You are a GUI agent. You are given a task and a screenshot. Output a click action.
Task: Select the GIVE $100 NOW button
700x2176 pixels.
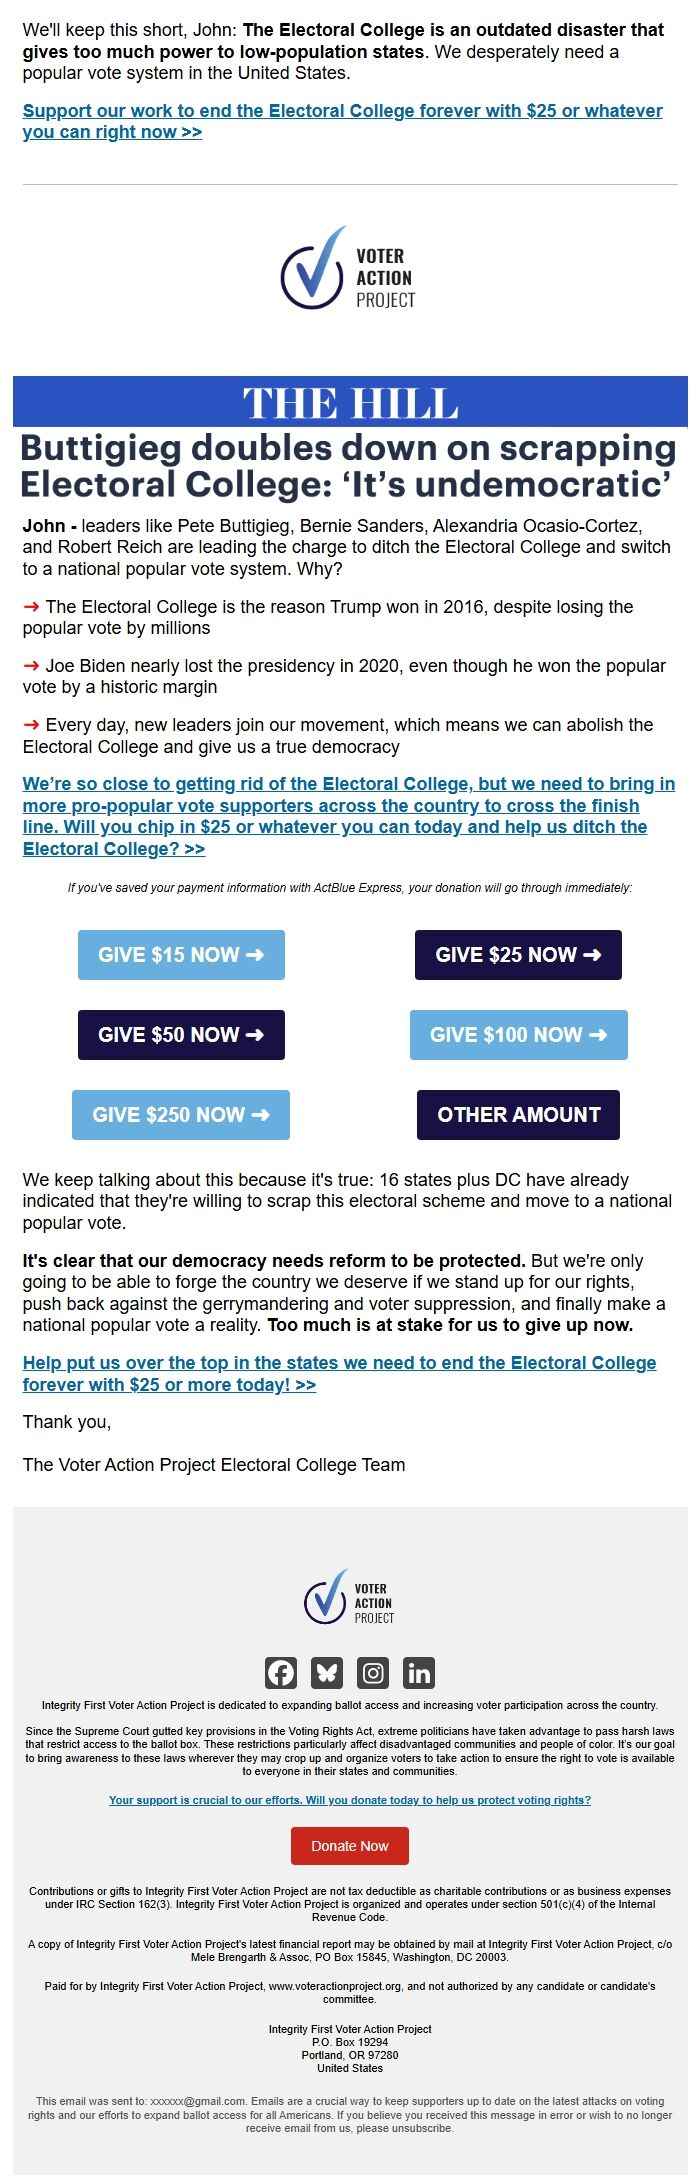(x=518, y=1035)
